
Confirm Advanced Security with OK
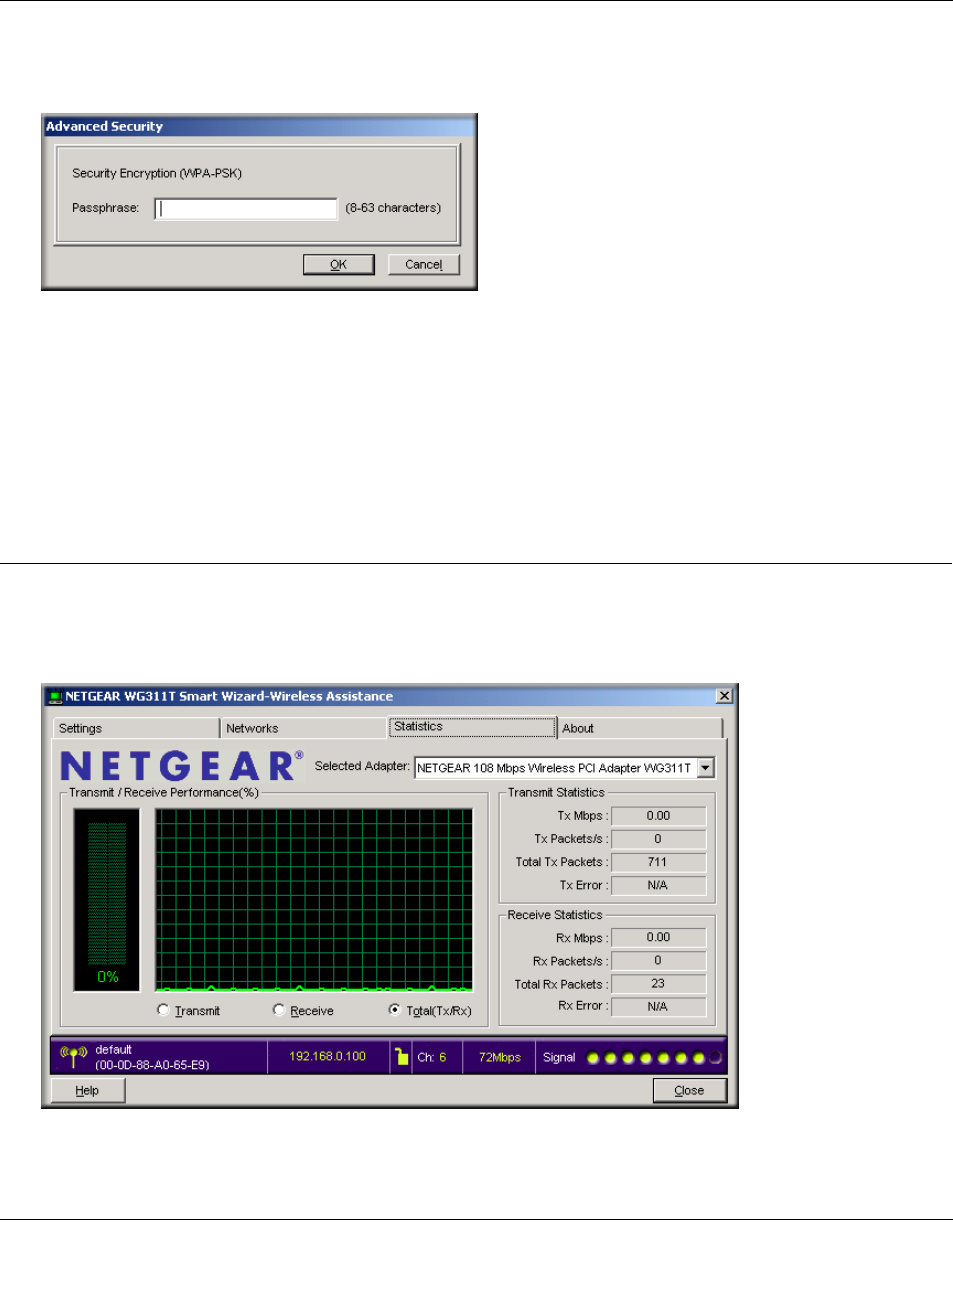[x=339, y=264]
